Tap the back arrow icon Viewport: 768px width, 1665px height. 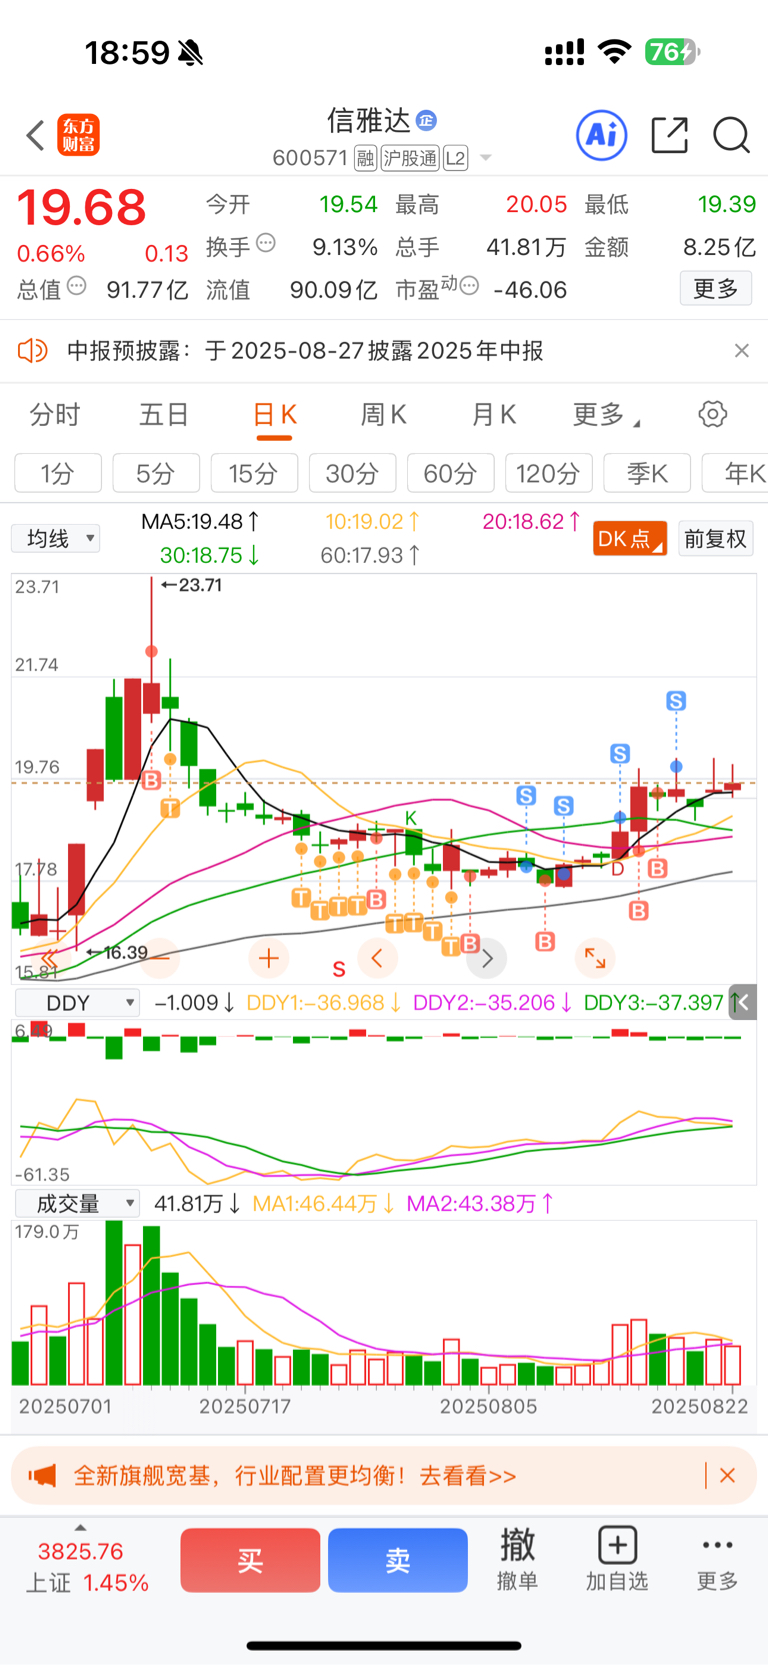36,135
